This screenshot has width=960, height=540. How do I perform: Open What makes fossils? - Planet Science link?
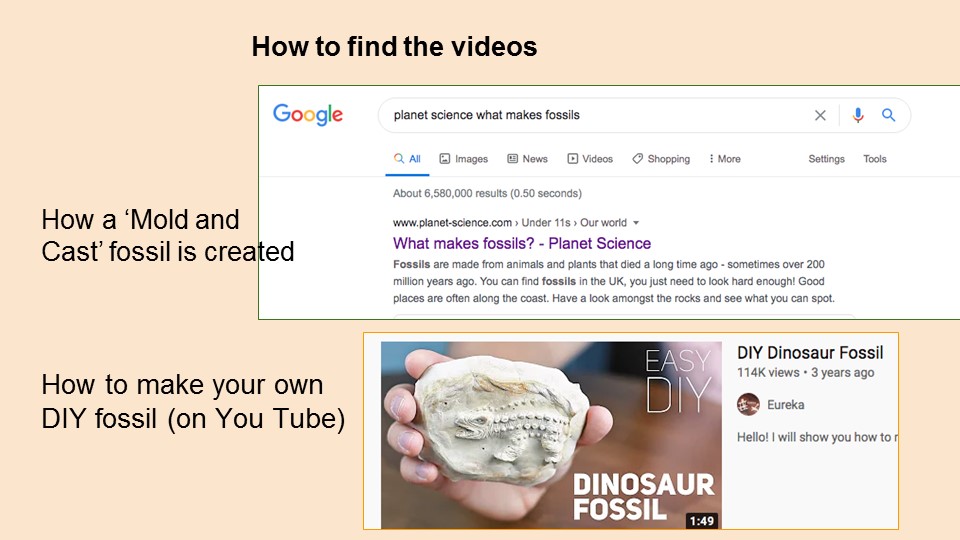click(522, 243)
